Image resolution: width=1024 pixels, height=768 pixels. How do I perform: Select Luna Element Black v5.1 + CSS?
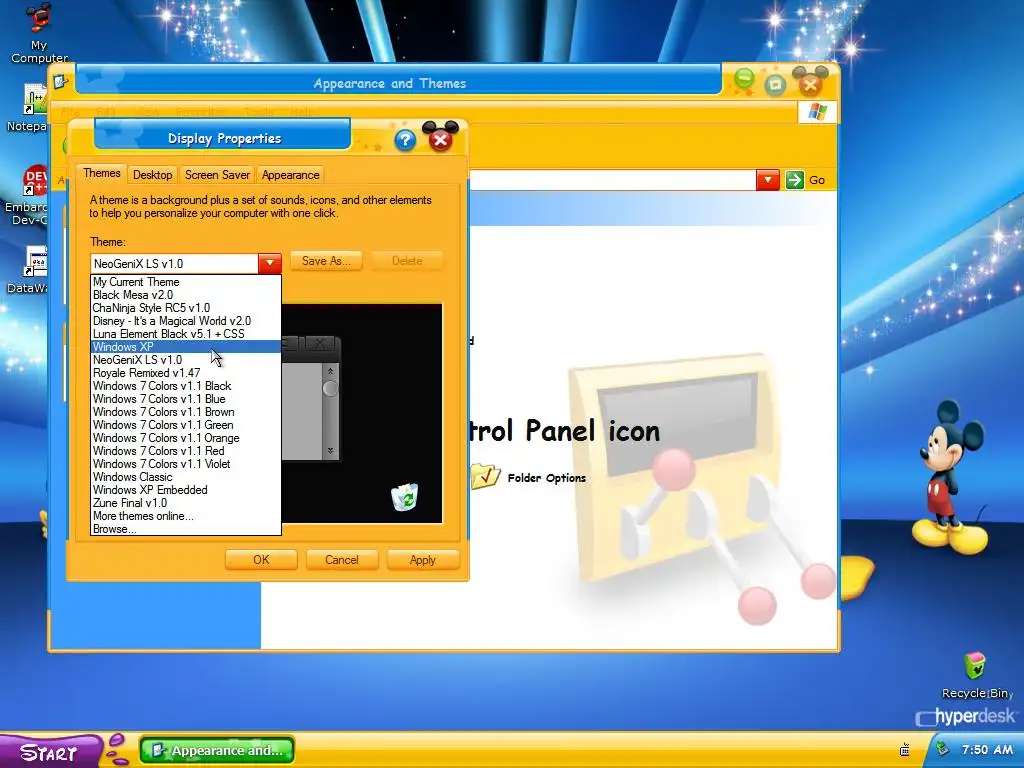click(186, 334)
